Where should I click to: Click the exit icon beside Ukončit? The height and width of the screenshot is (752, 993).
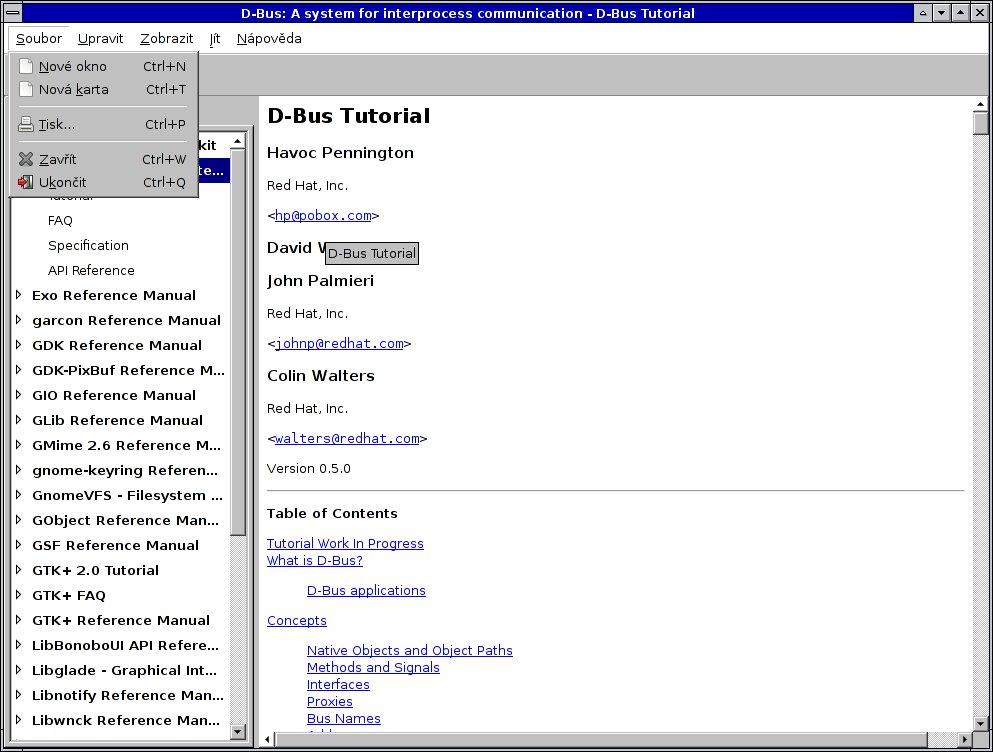[x=26, y=182]
